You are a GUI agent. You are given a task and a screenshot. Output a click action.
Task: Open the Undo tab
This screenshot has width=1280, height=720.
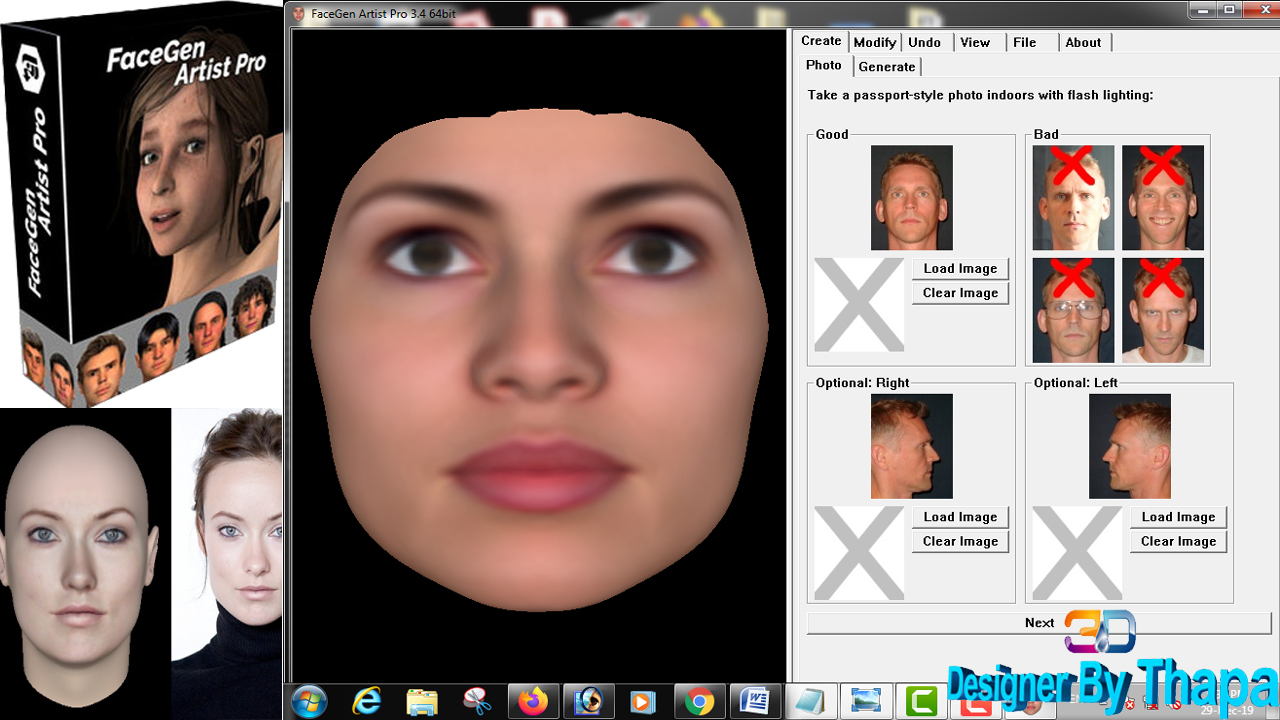pos(925,42)
